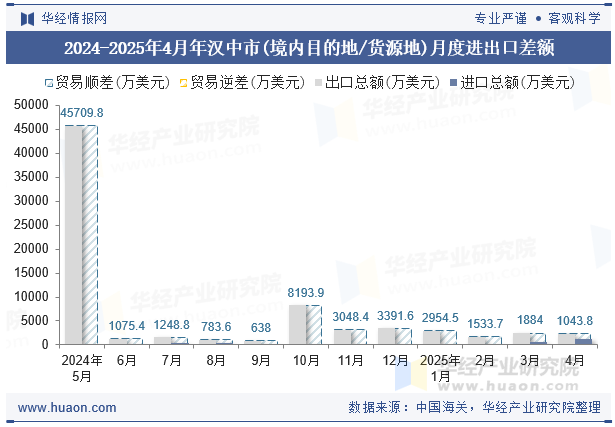
Task: Click the 数据来源 source credit text
Action: tap(475, 407)
